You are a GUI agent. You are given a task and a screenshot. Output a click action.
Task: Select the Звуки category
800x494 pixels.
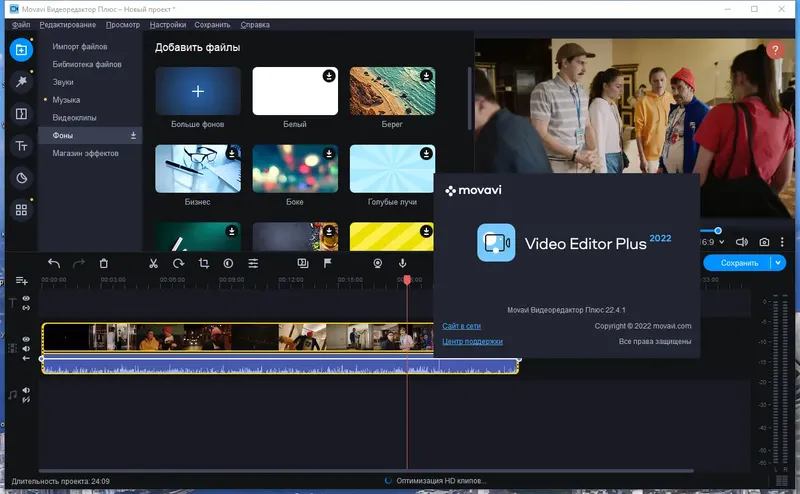pyautogui.click(x=63, y=82)
